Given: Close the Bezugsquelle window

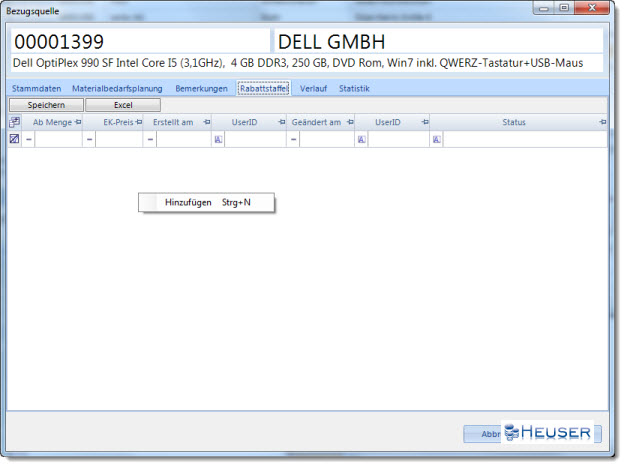Looking at the screenshot, I should tap(592, 8).
